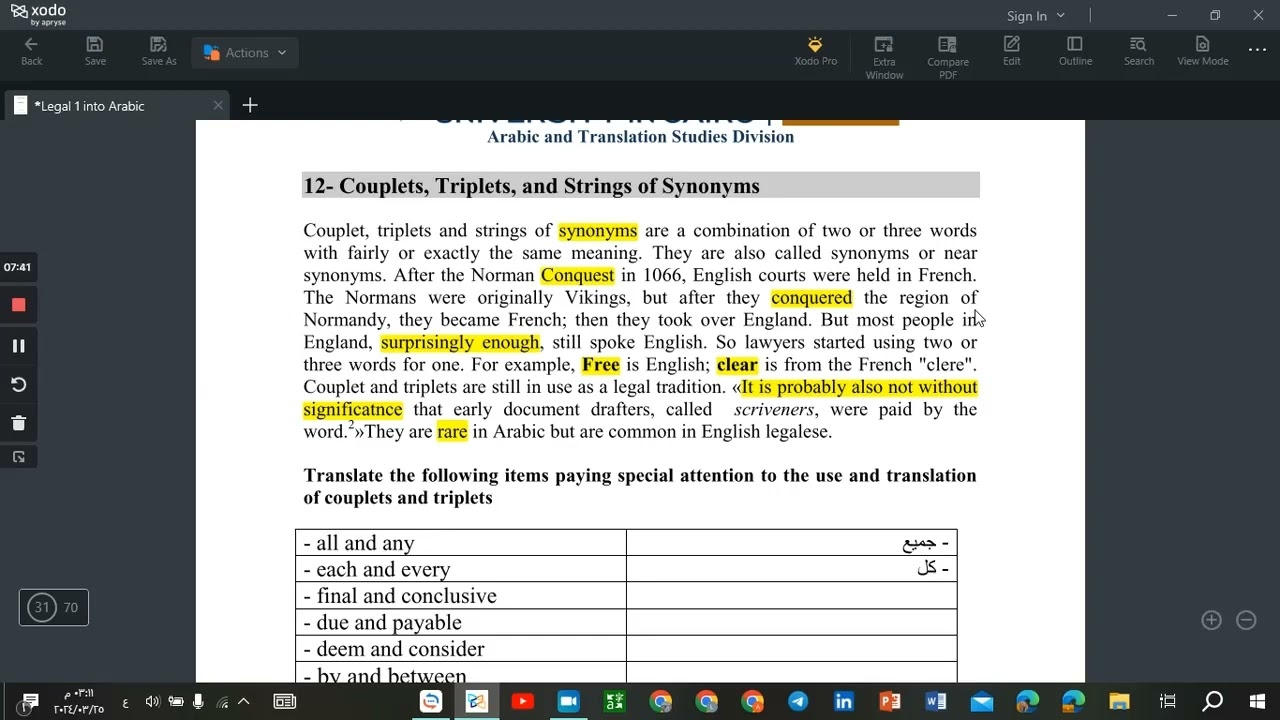Open an Extra Window

(884, 58)
